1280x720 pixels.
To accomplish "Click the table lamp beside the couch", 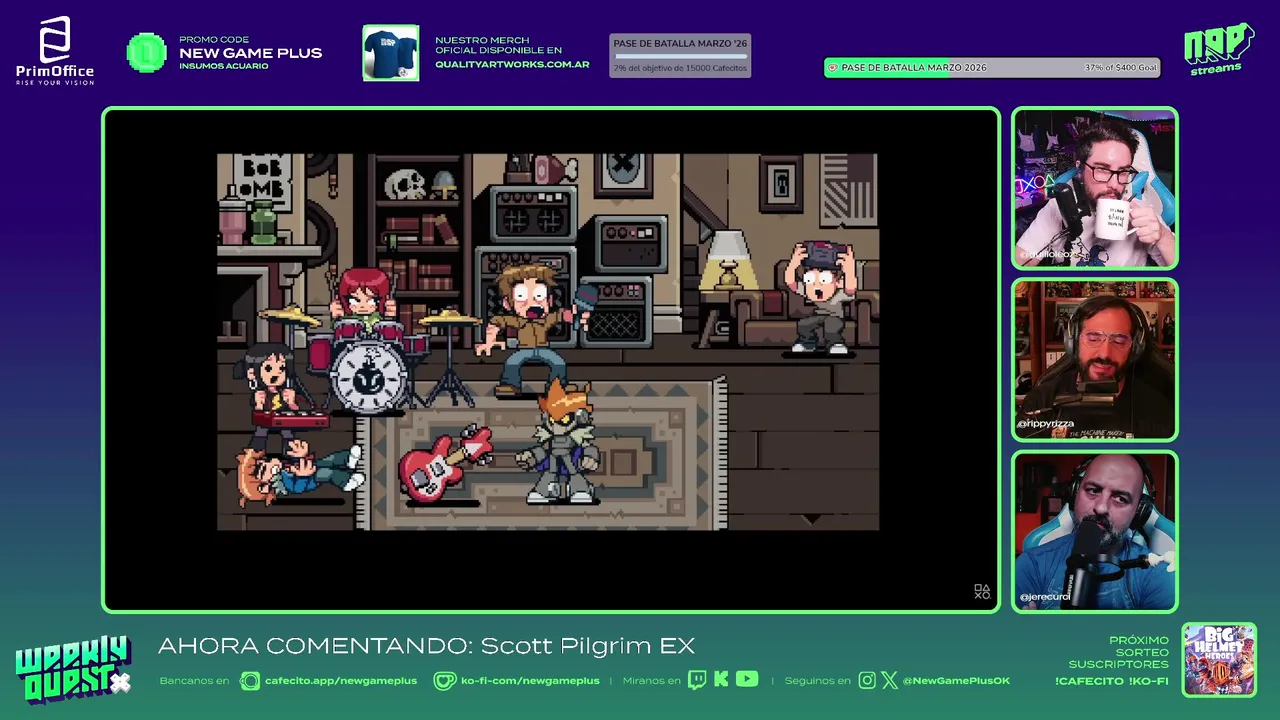I will pos(728,260).
